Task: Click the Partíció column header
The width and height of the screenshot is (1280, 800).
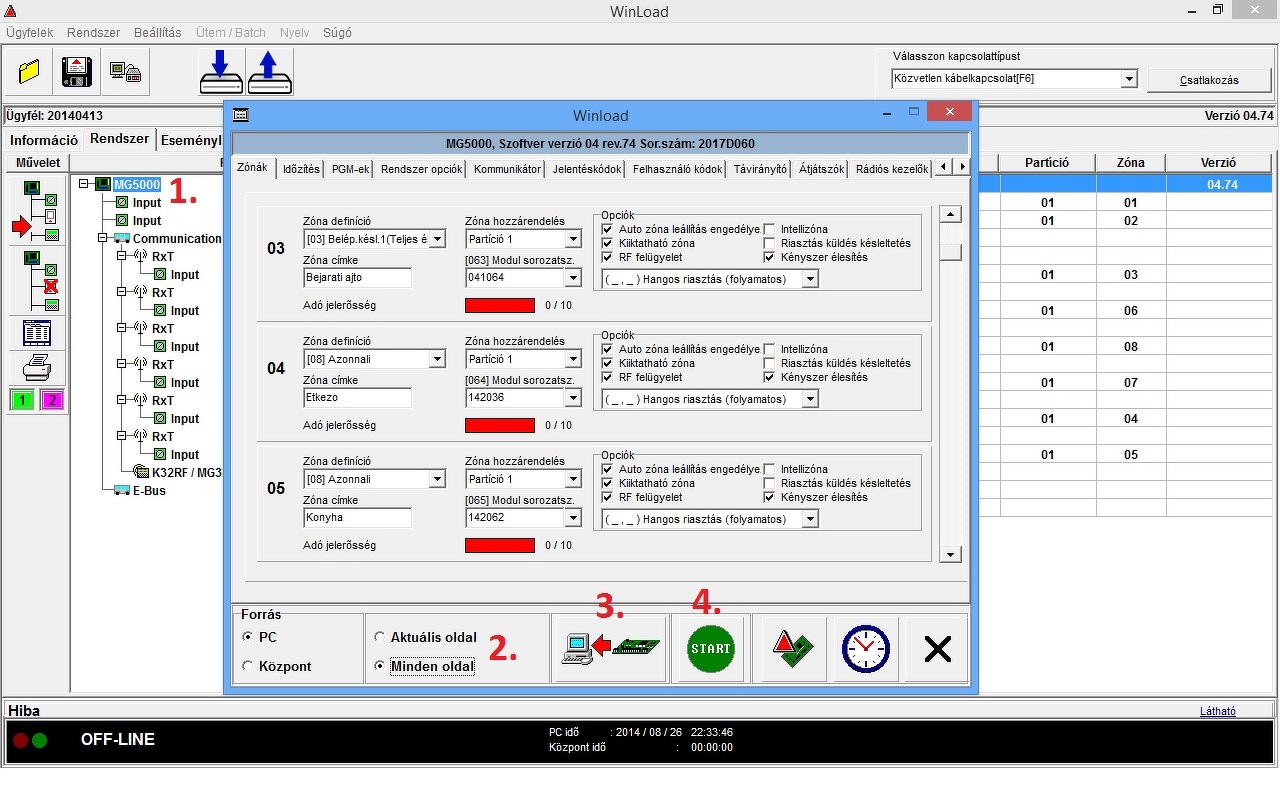Action: click(1047, 163)
